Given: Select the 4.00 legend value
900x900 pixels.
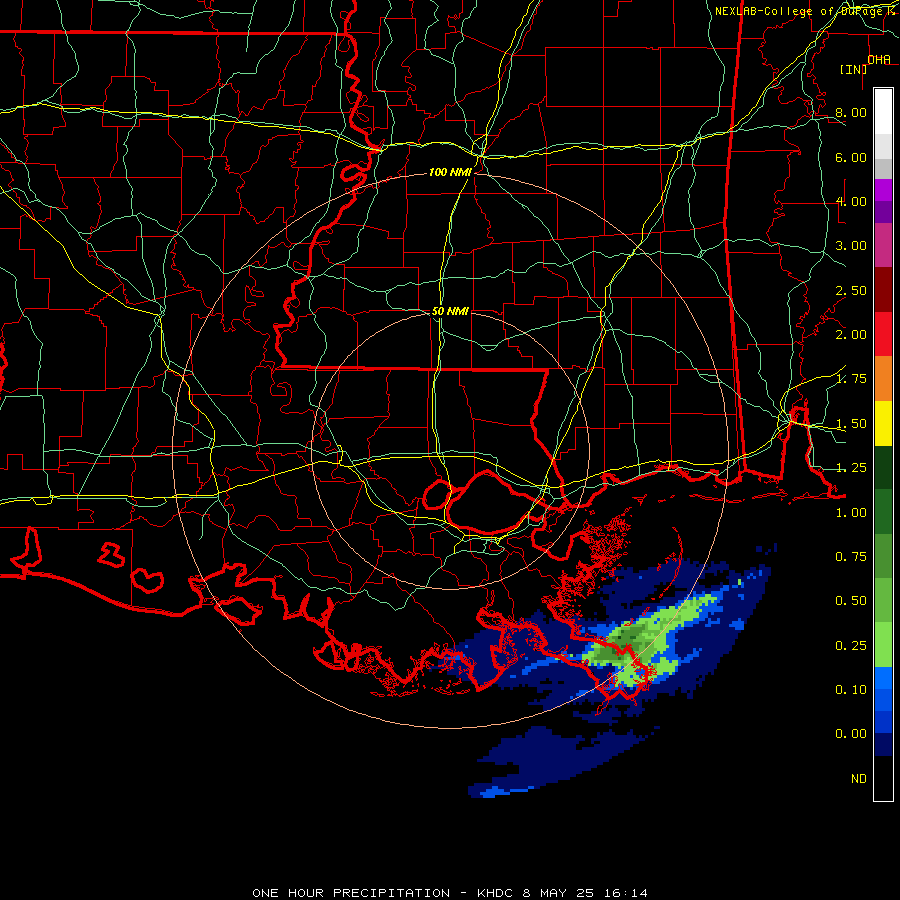Looking at the screenshot, I should coord(851,201).
